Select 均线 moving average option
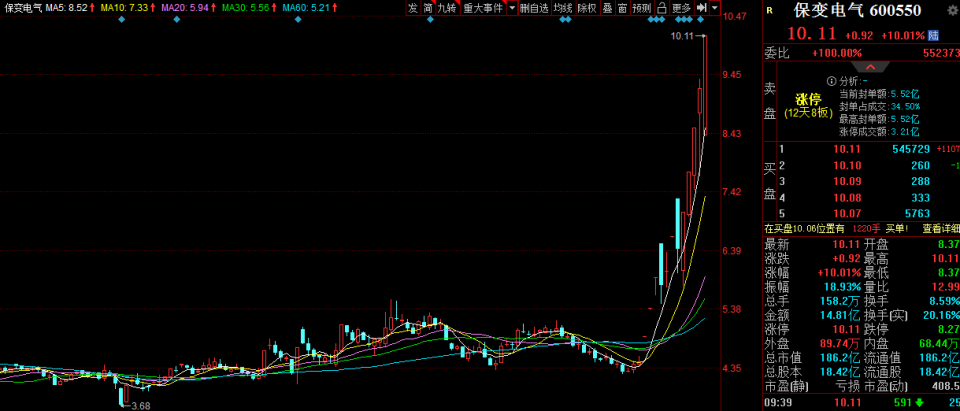The height and width of the screenshot is (411, 960). coord(563,8)
